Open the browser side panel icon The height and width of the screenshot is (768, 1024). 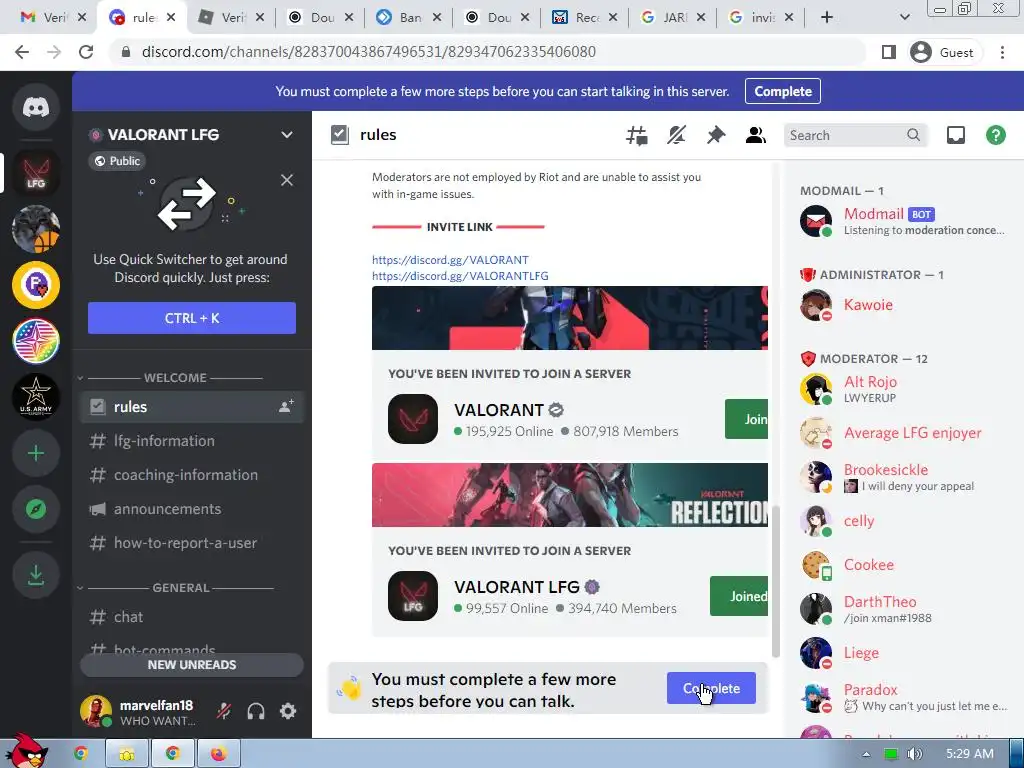(889, 52)
